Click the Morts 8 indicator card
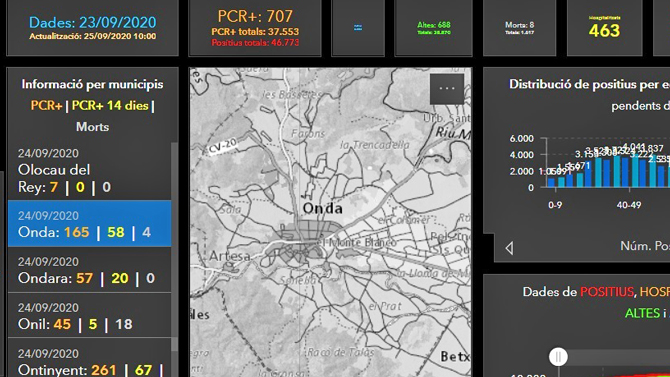Screen dimensions: 670x377 tap(519, 28)
